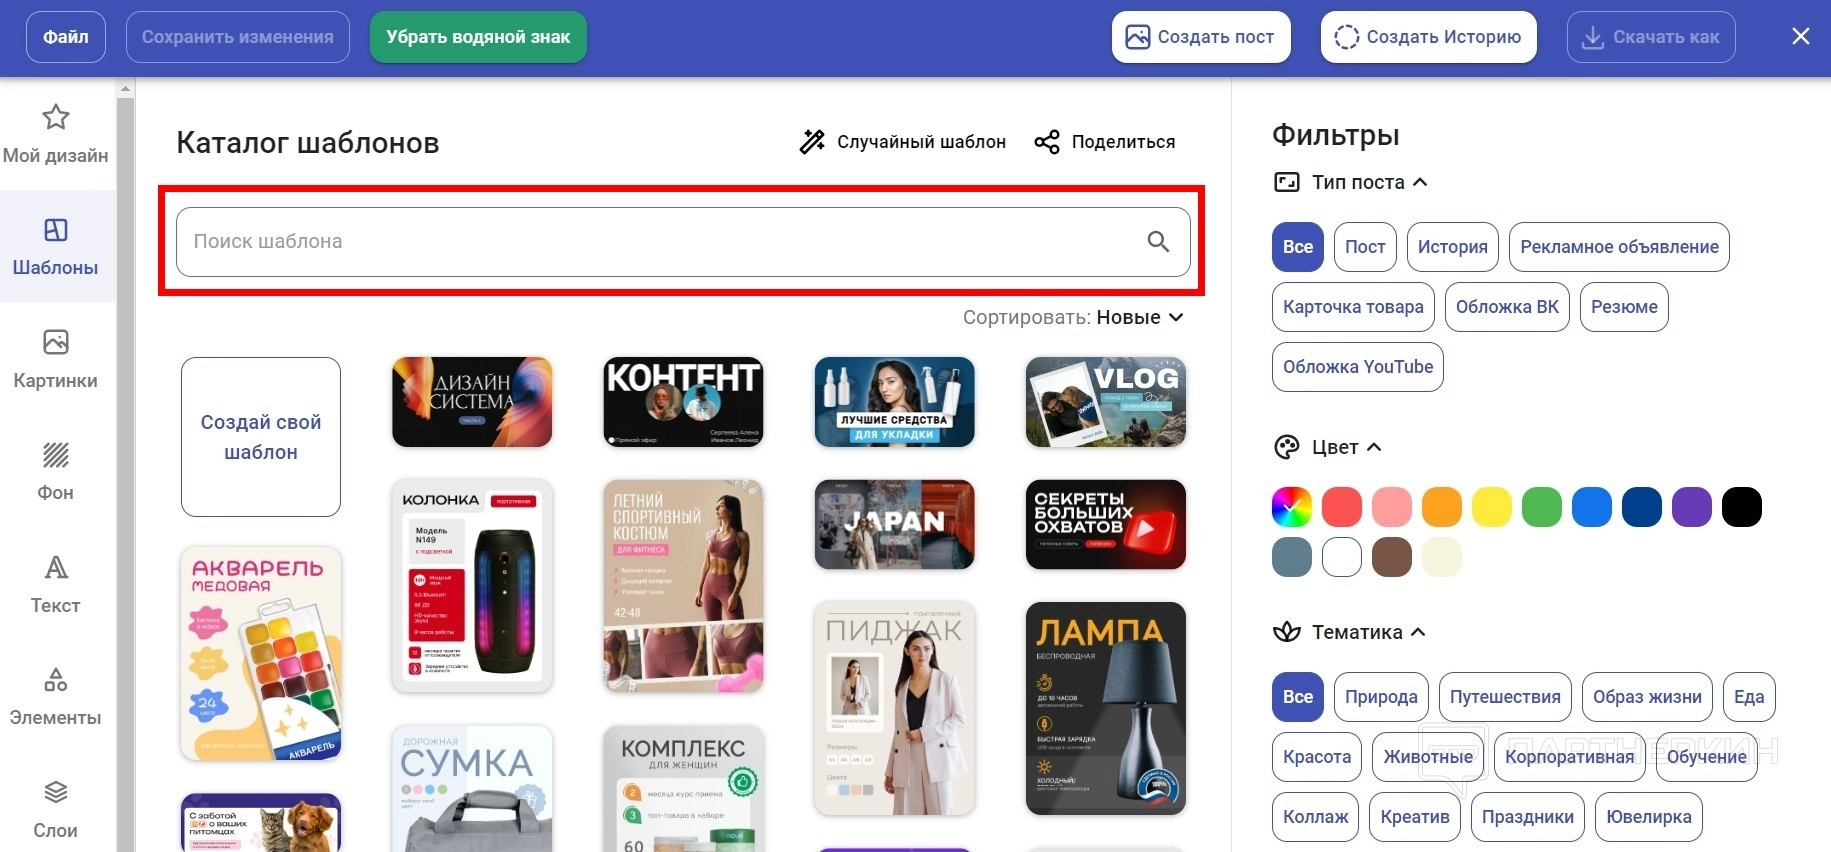Screen dimensions: 1831x852
Task: Open the JAPAN template thumbnail
Action: tap(895, 524)
